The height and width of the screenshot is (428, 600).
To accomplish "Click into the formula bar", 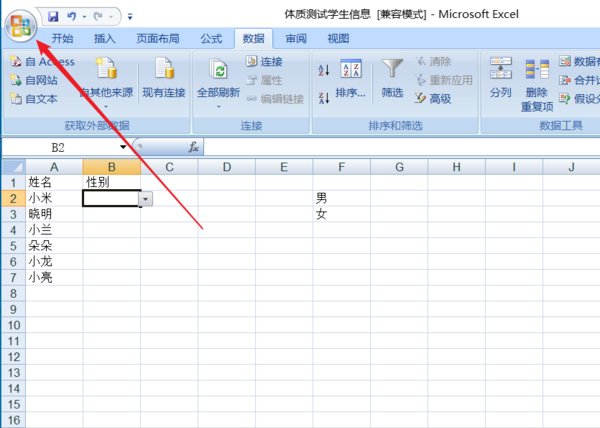I will 402,147.
